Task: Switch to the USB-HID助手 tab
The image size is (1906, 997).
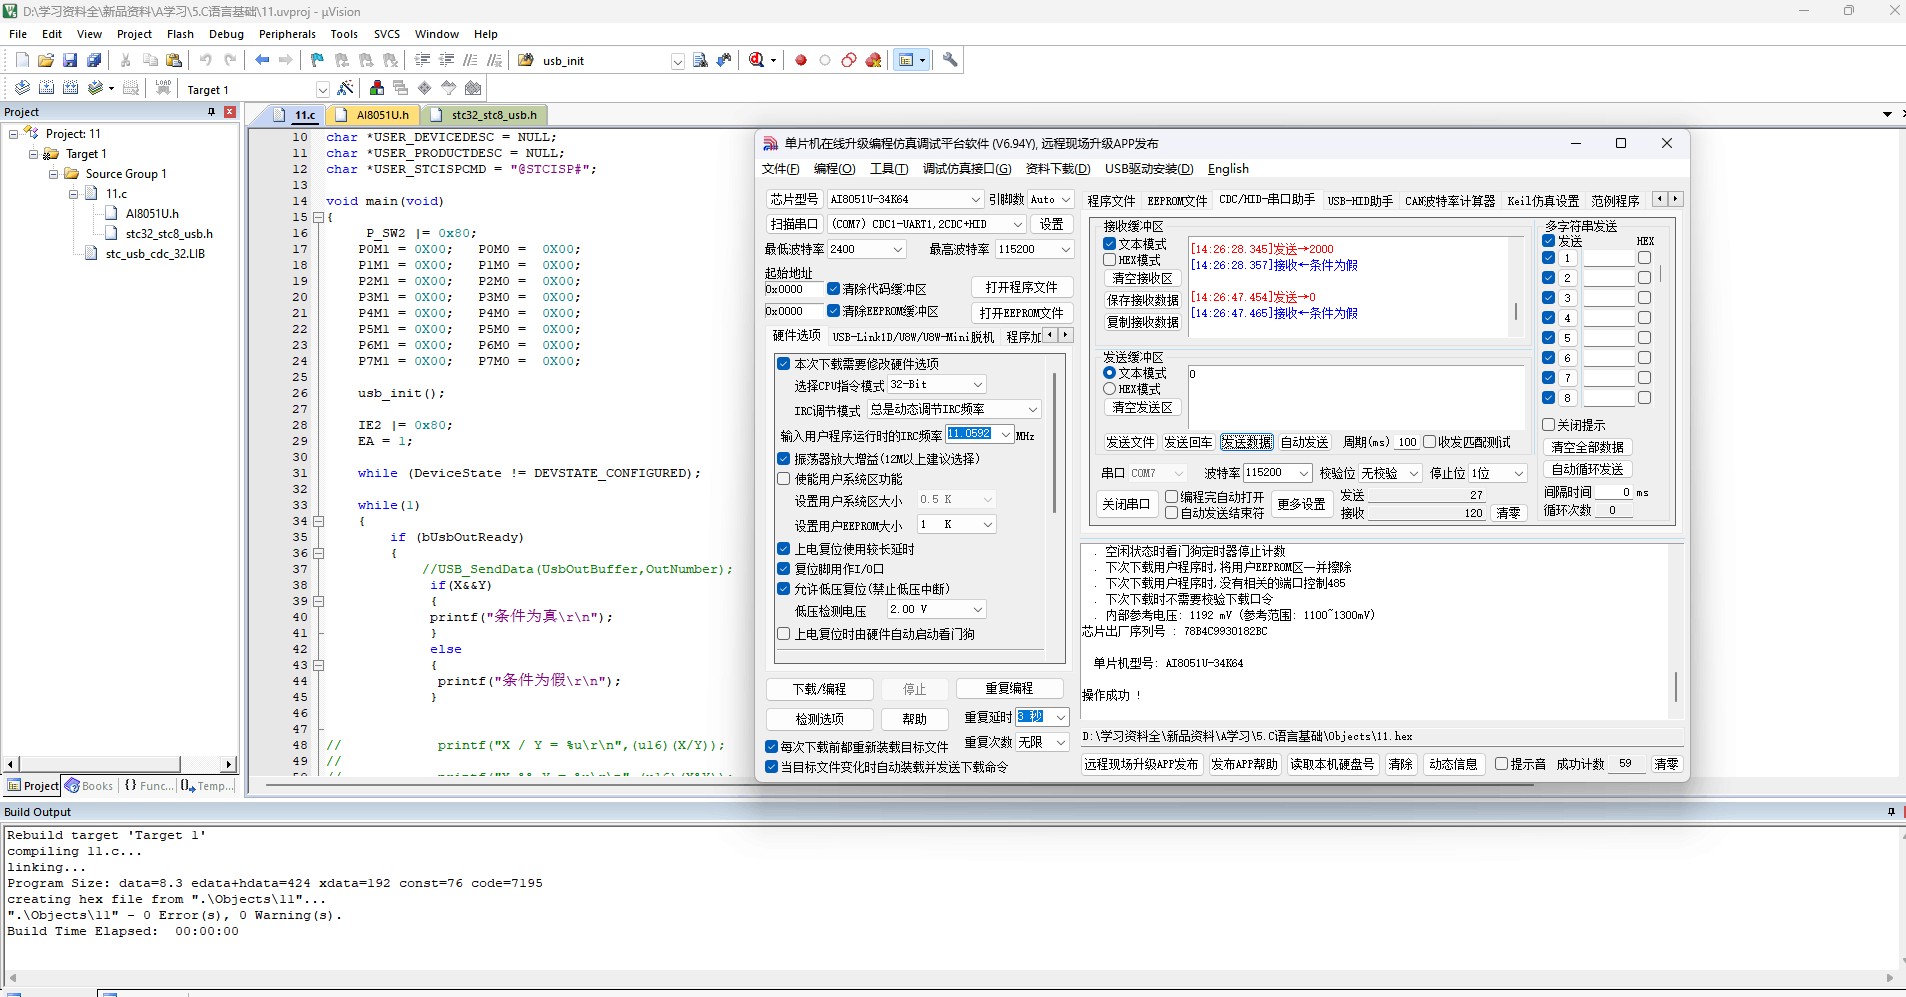Action: click(1360, 200)
